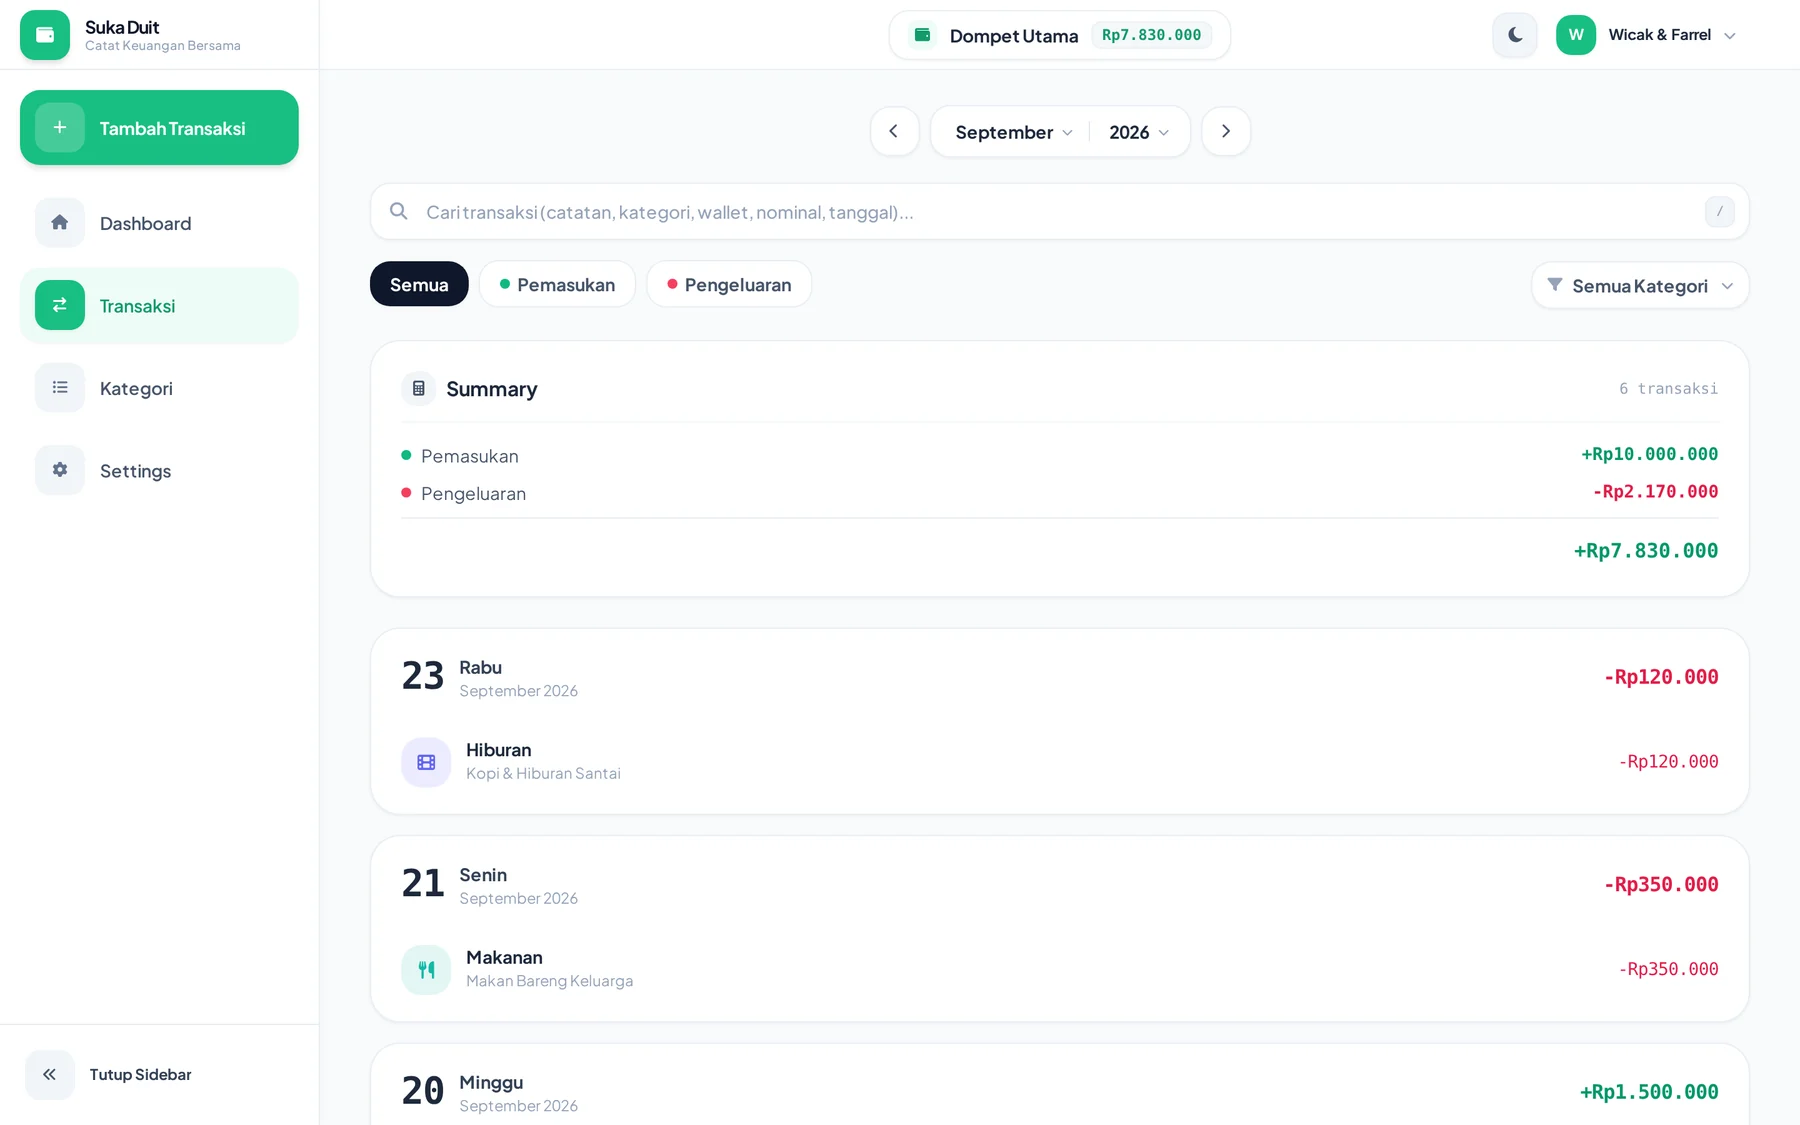This screenshot has width=1800, height=1125.
Task: Expand the Wicak & Farrel account menu
Action: [1647, 35]
